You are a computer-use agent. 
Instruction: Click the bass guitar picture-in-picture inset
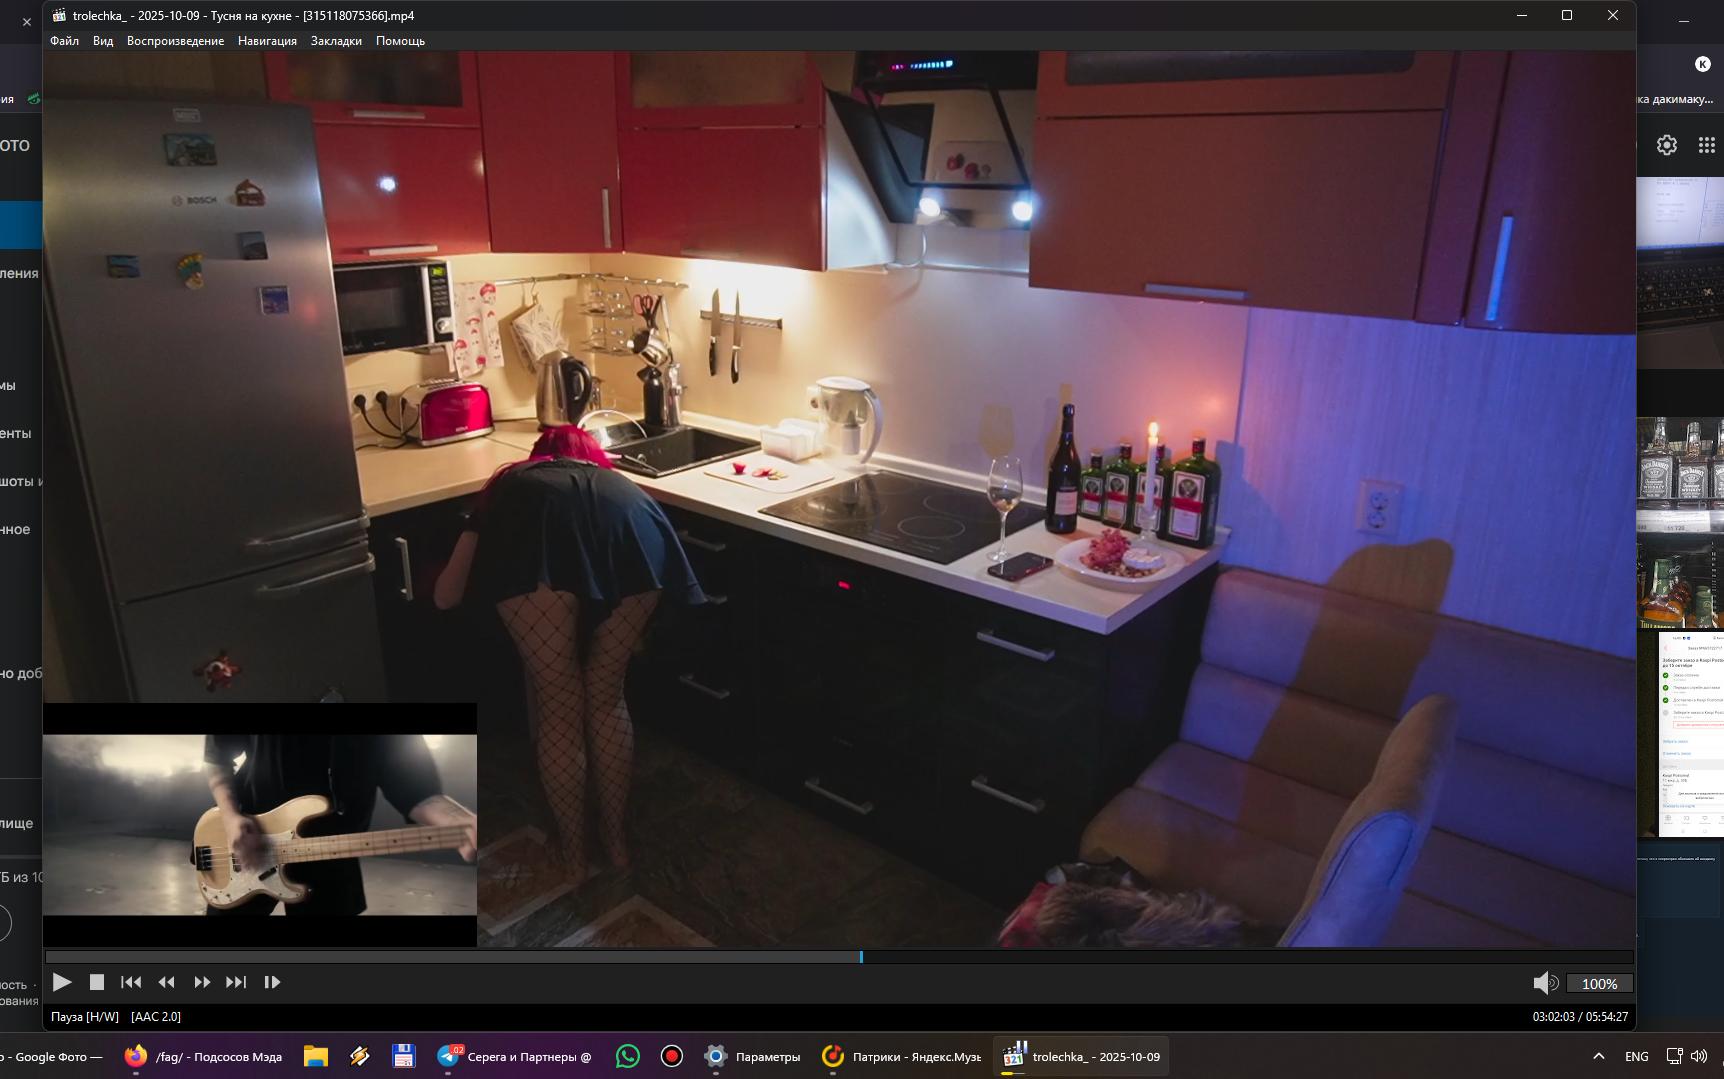260,825
